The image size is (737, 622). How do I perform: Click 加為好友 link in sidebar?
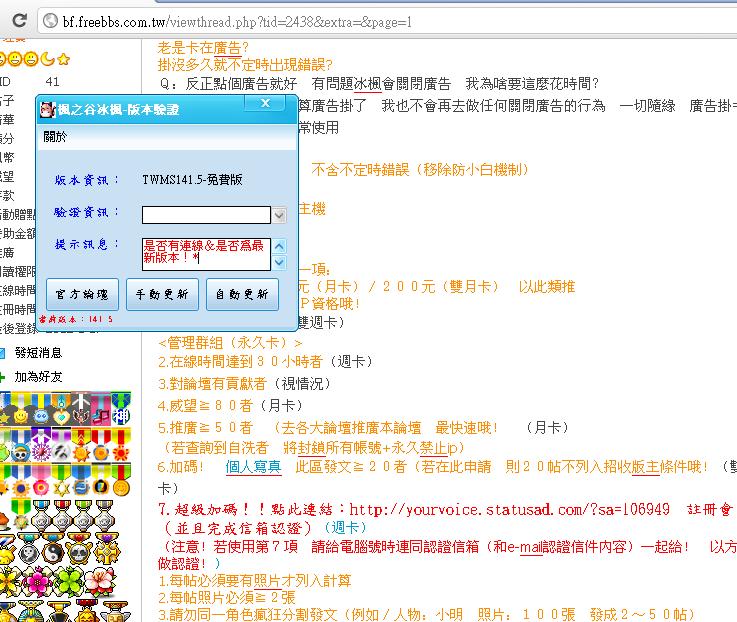[38, 377]
